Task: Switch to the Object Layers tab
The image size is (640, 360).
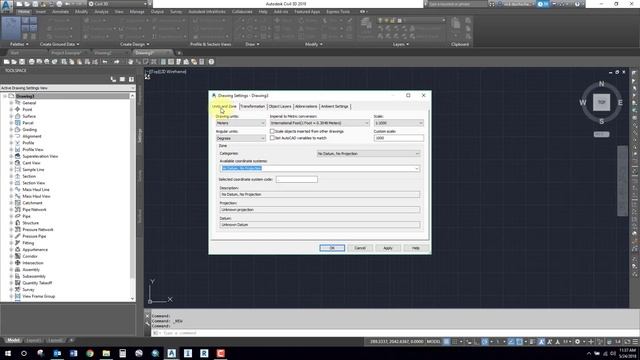Action: click(280, 107)
